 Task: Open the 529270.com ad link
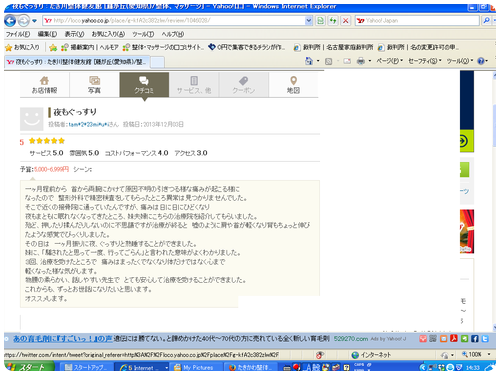pyautogui.click(x=351, y=339)
